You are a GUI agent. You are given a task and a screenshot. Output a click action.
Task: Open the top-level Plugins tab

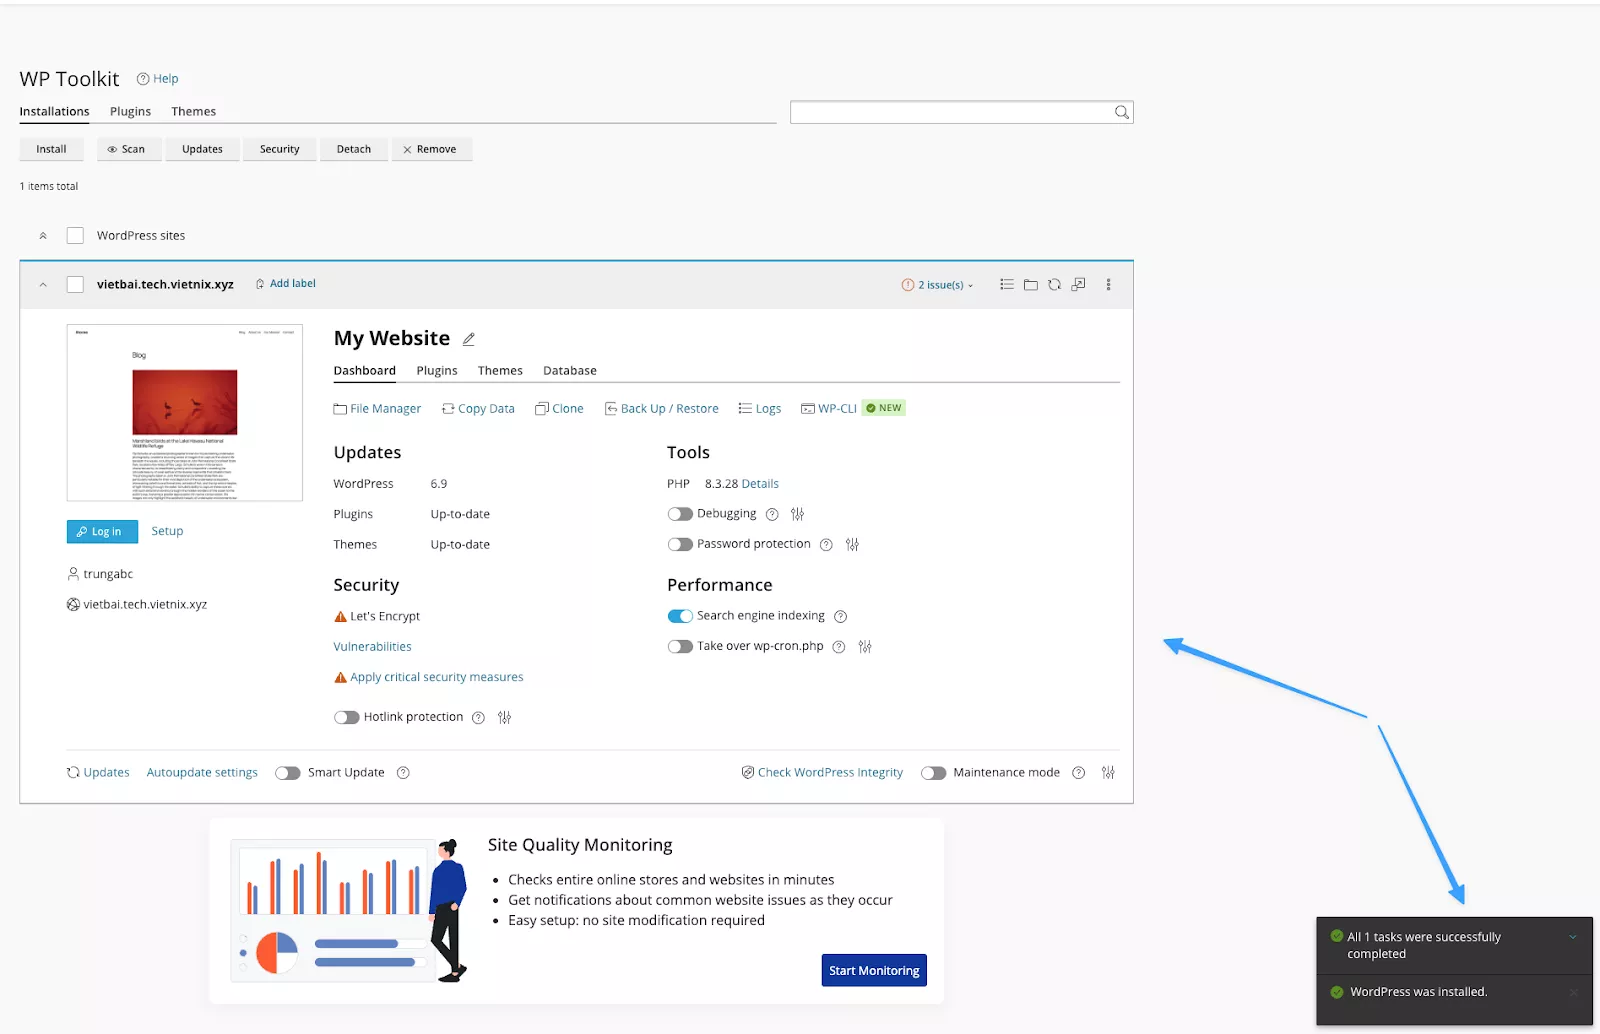[x=130, y=112]
